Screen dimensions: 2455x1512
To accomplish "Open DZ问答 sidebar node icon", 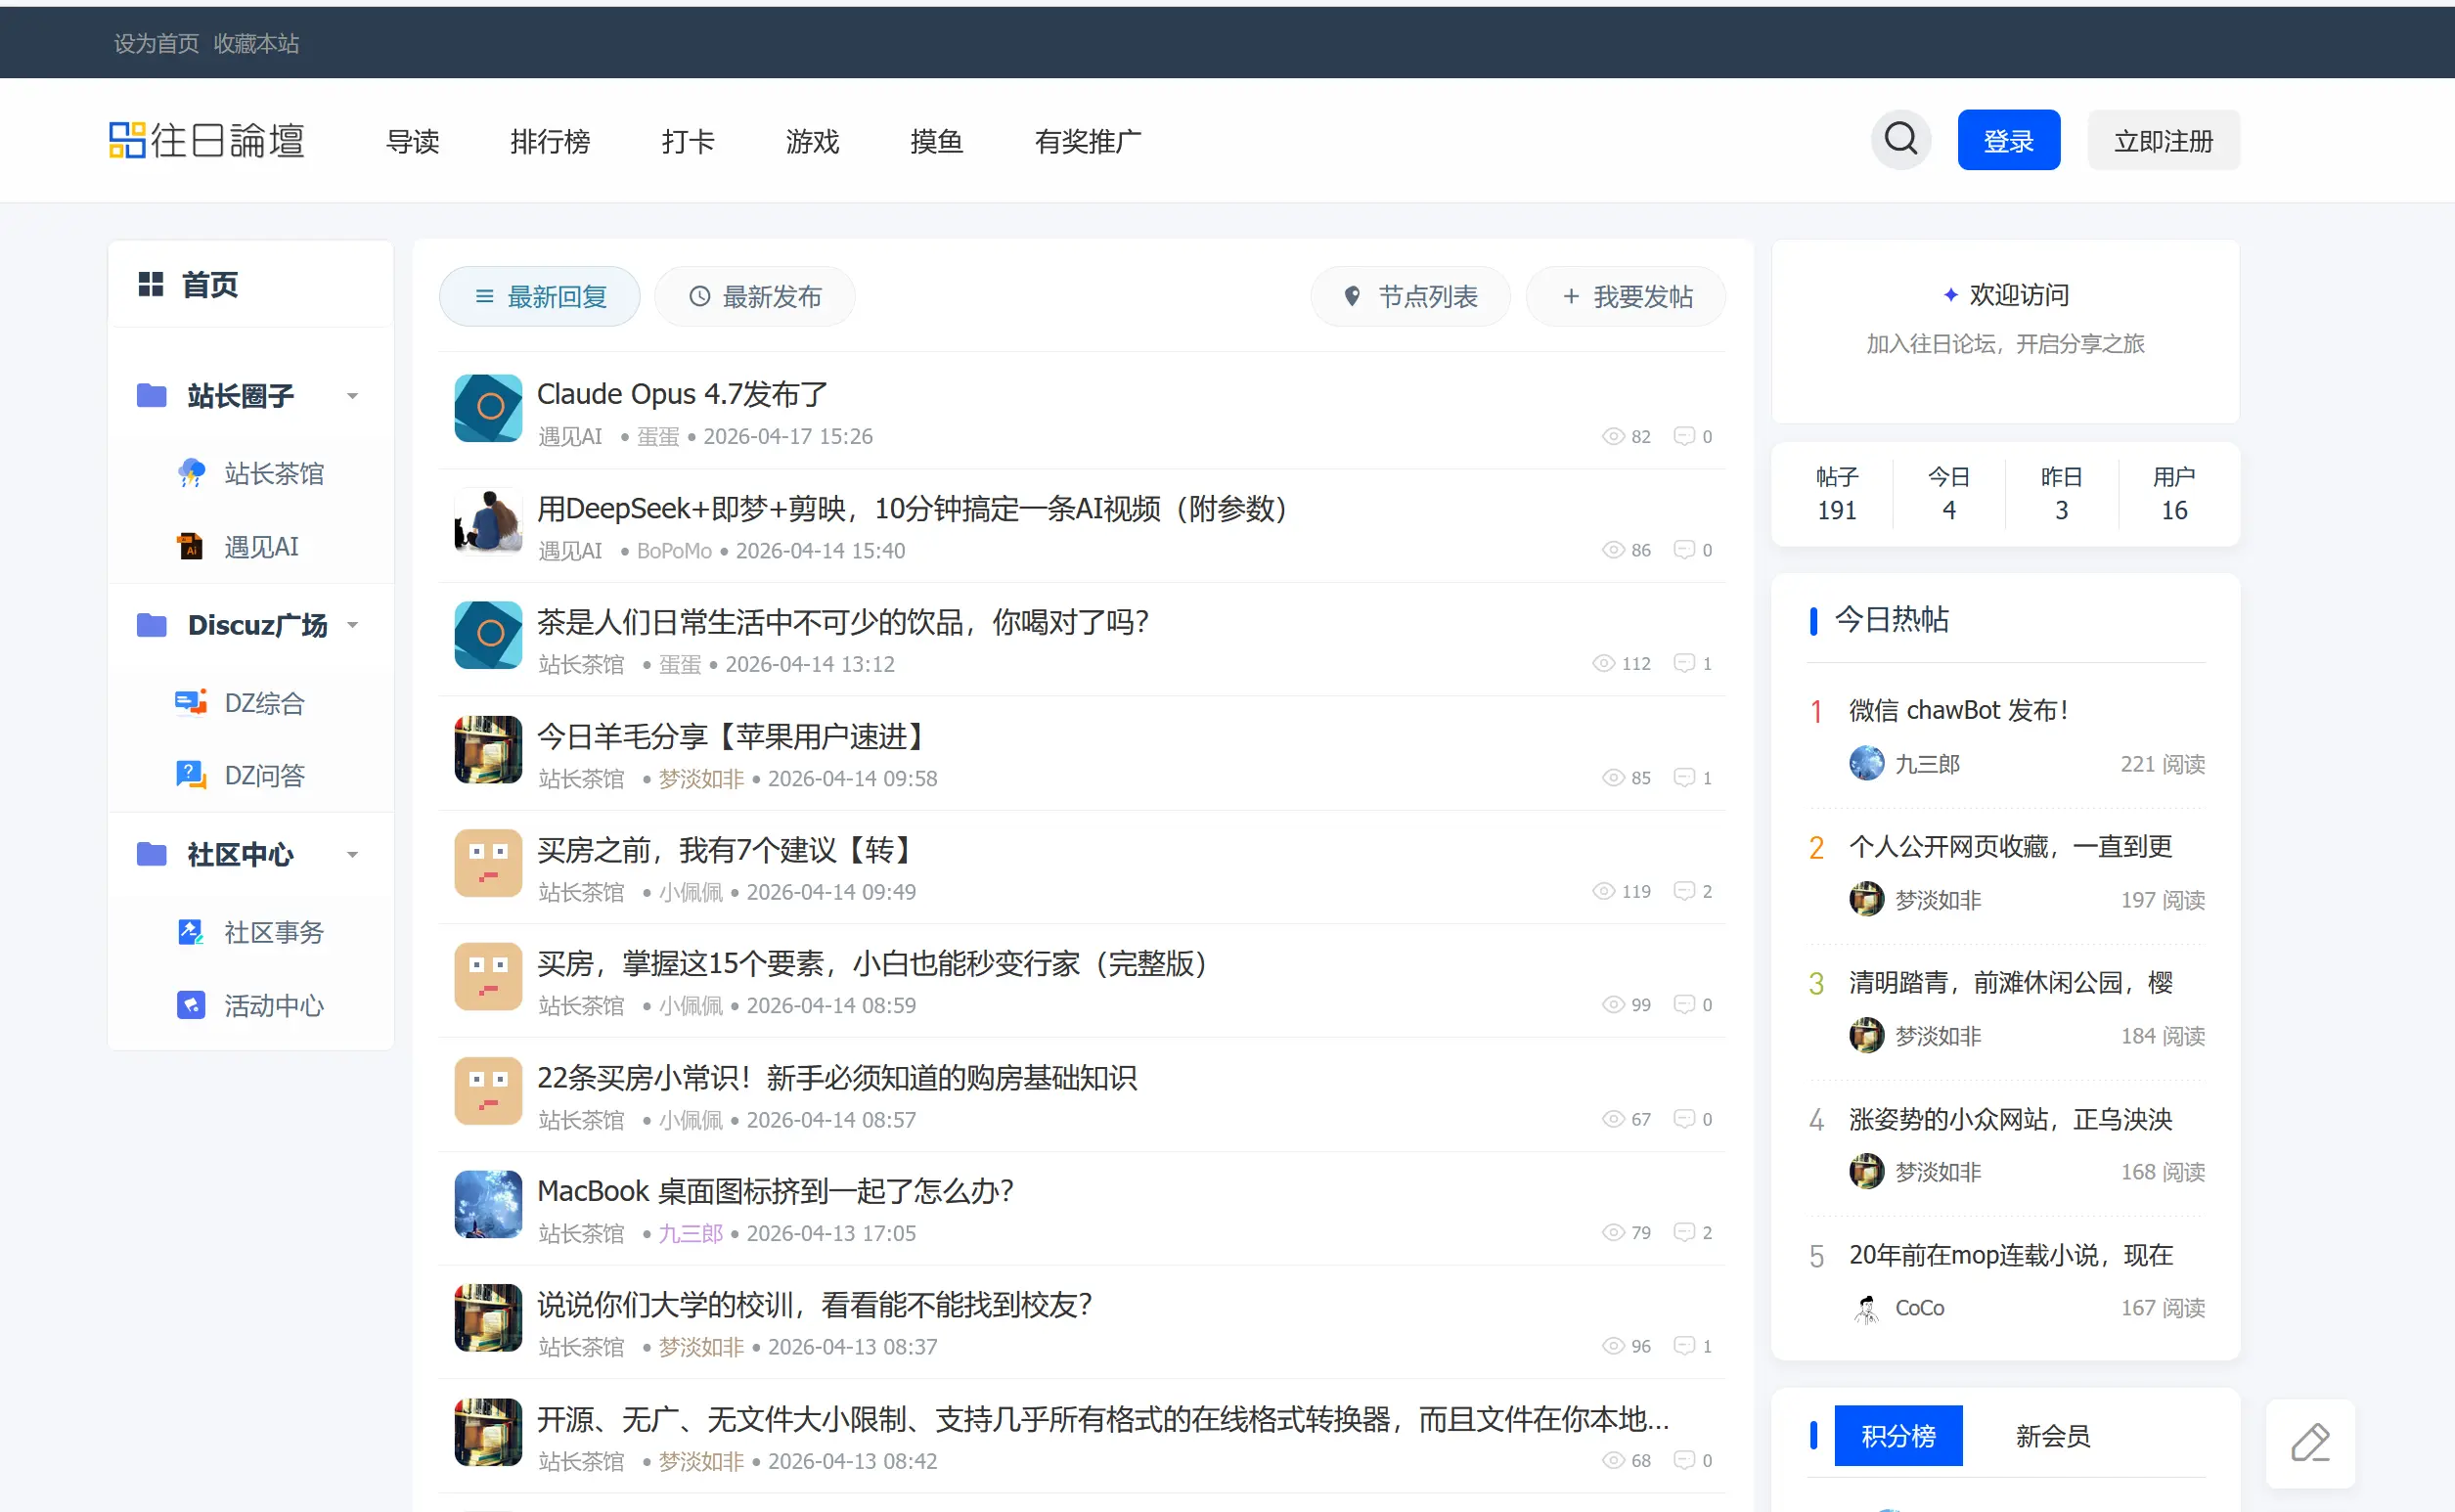I will 191,775.
